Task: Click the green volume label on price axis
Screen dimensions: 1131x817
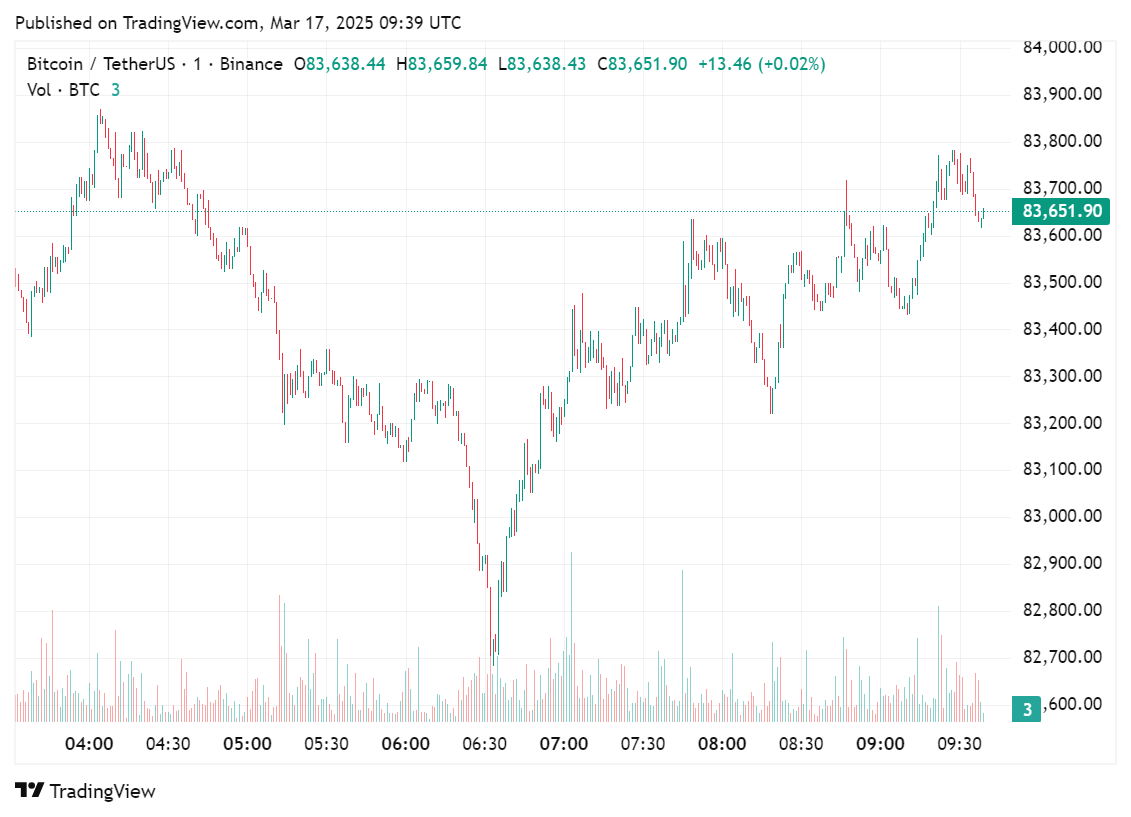Action: tap(1026, 710)
